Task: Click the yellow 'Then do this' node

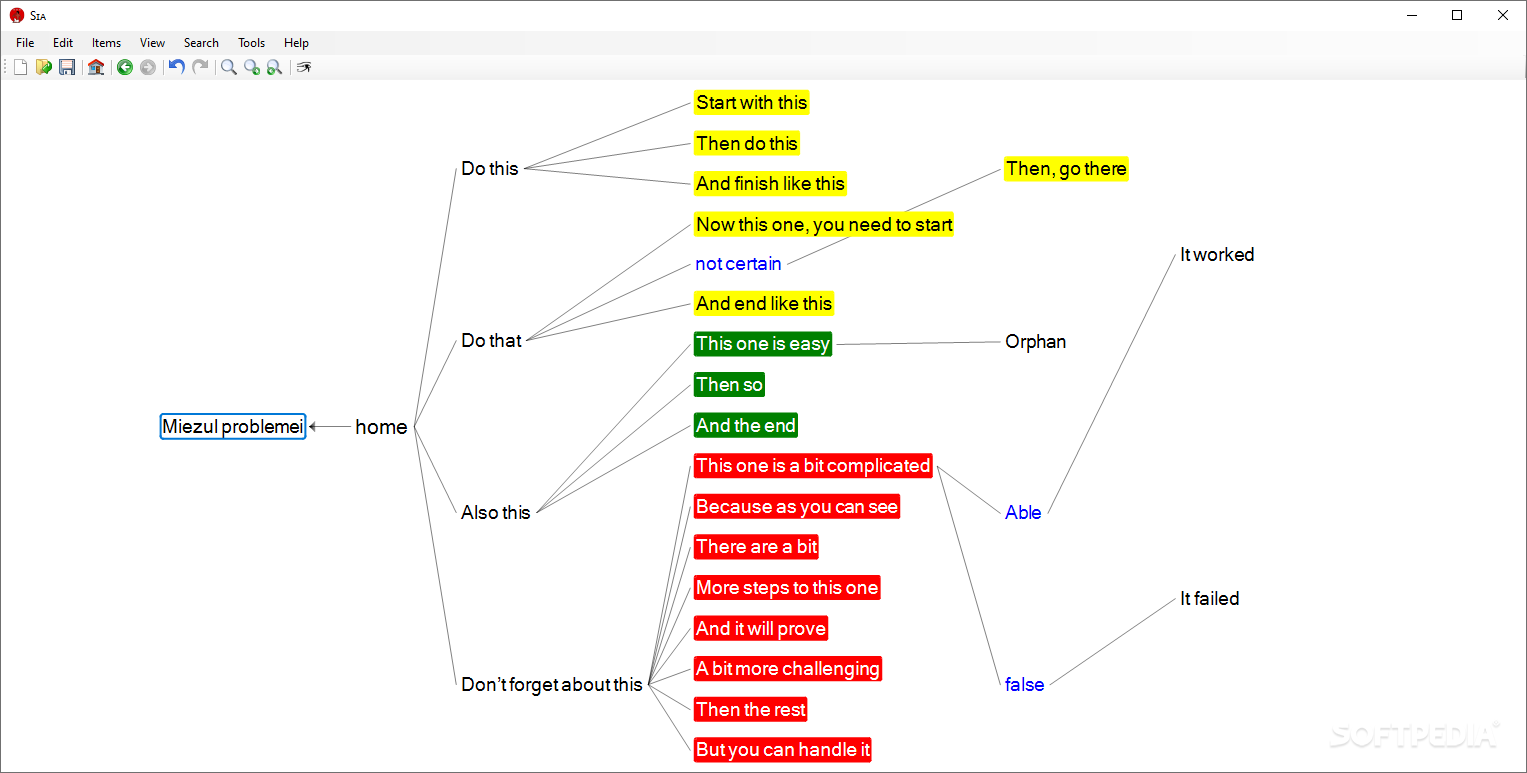Action: 747,144
